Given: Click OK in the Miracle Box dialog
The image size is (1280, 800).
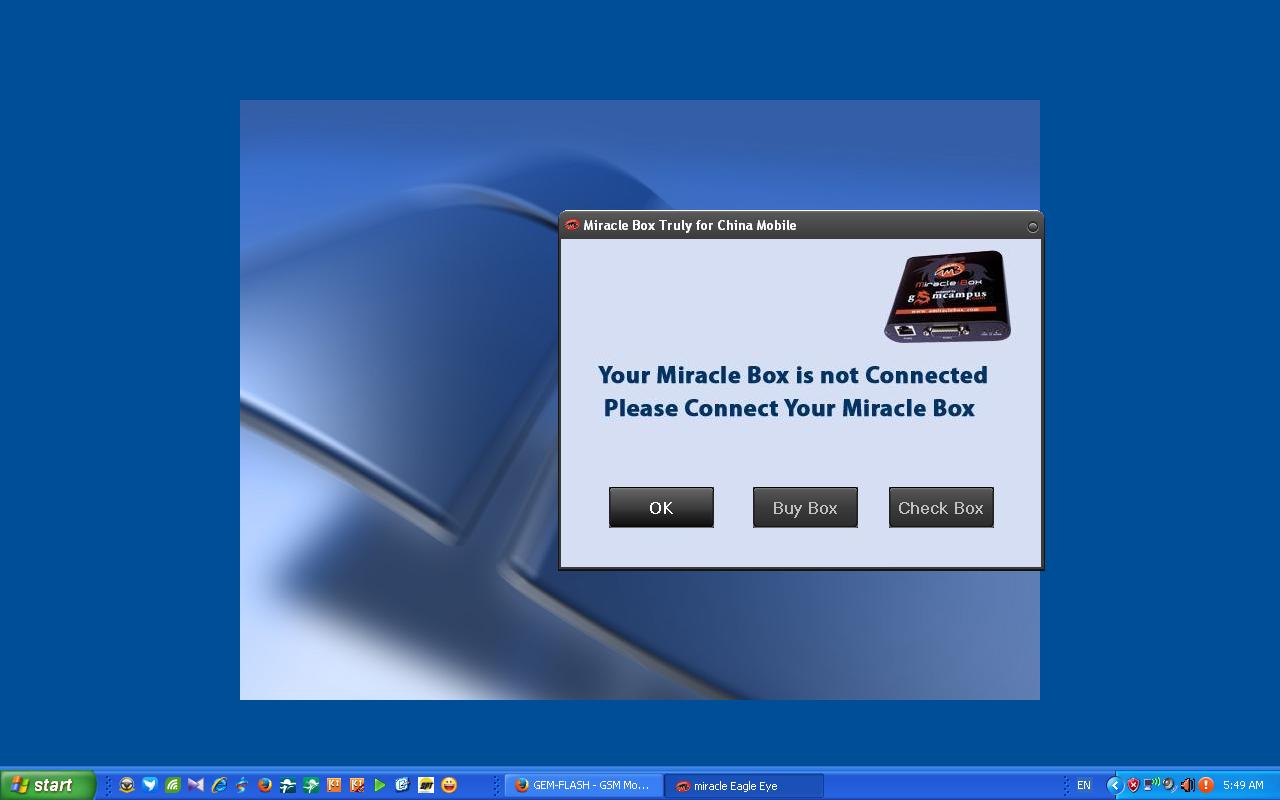Looking at the screenshot, I should click(661, 507).
